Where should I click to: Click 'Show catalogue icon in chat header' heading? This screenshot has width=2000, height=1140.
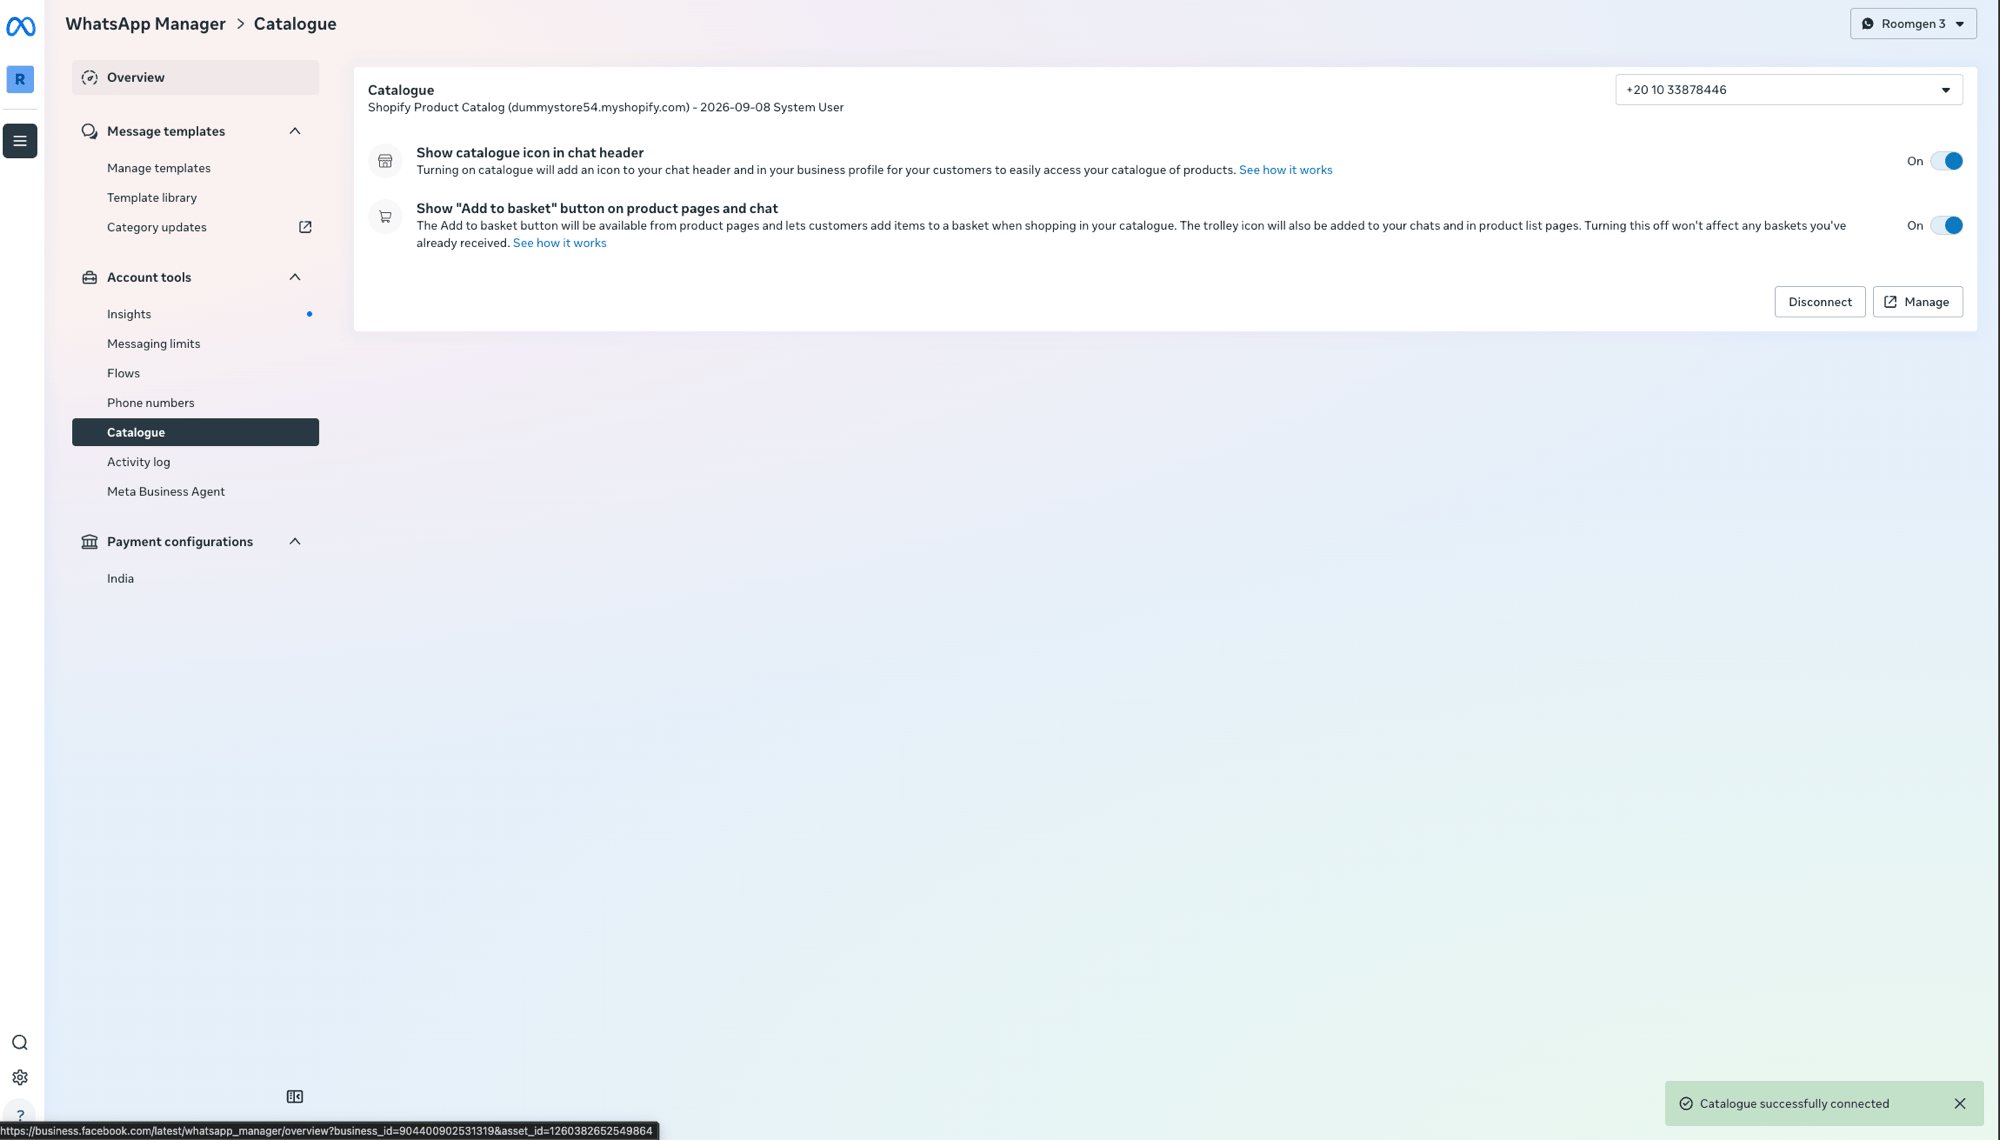tap(530, 153)
